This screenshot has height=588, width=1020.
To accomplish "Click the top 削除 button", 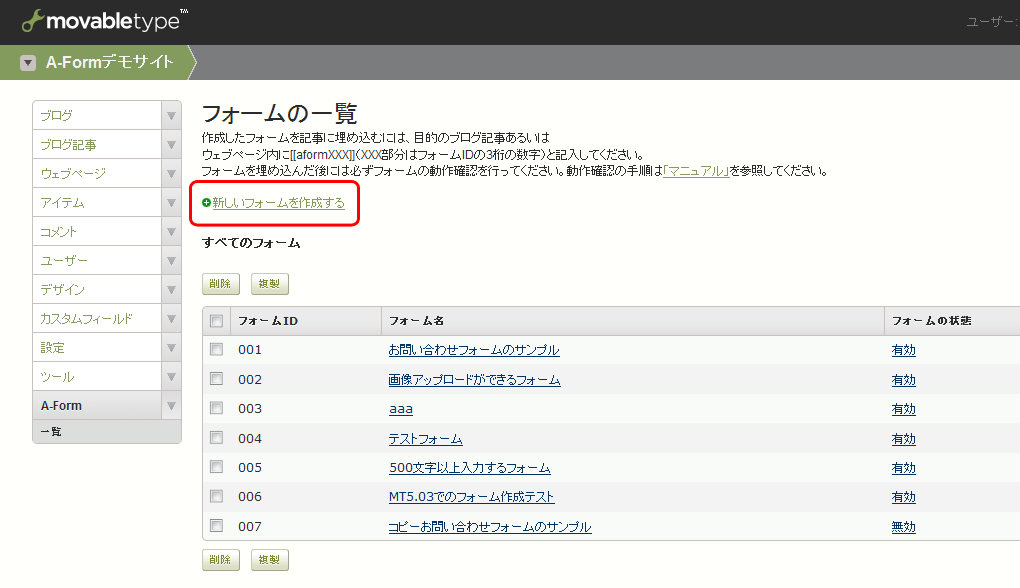I will click(220, 283).
